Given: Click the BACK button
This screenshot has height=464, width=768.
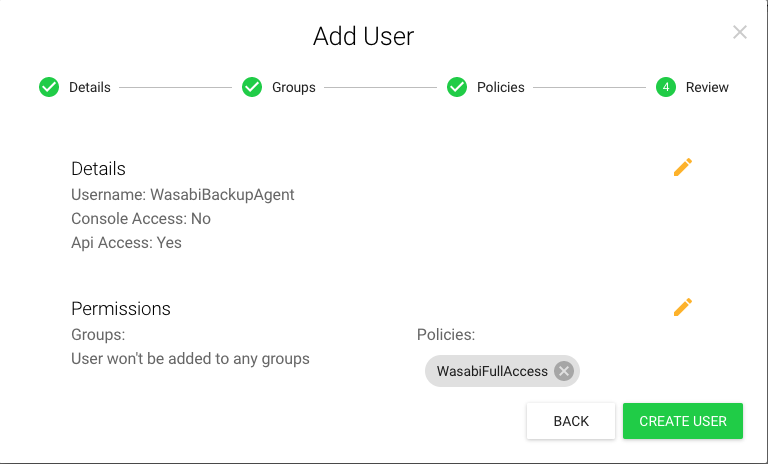Looking at the screenshot, I should [571, 421].
